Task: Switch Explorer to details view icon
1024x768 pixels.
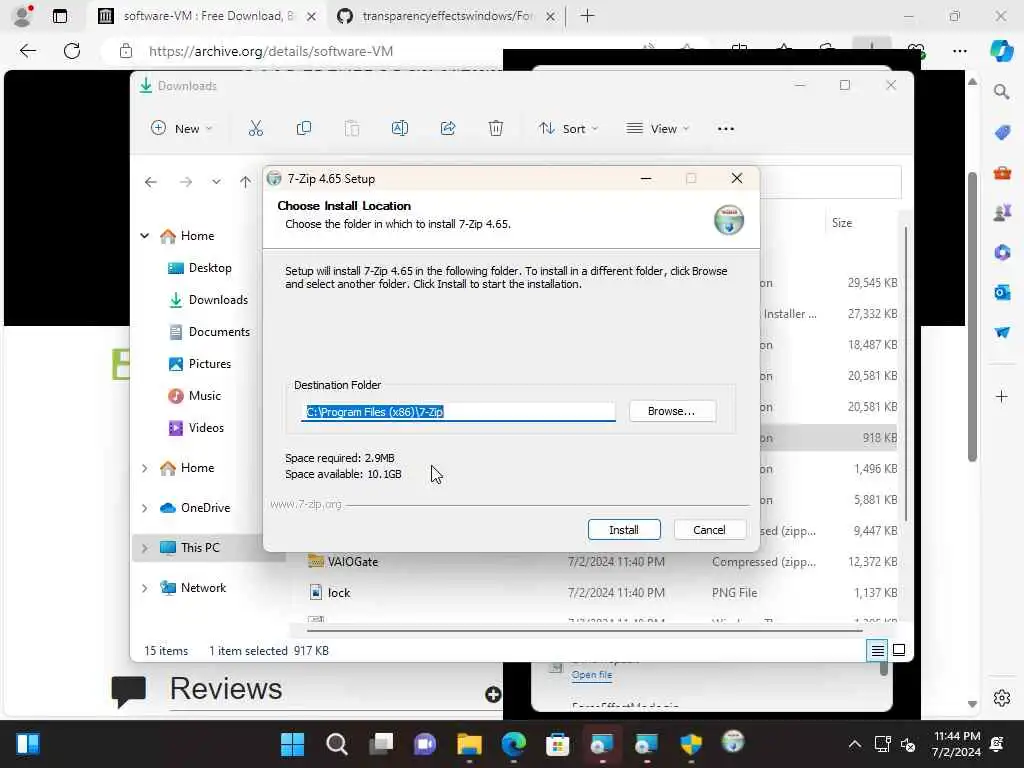Action: [877, 650]
